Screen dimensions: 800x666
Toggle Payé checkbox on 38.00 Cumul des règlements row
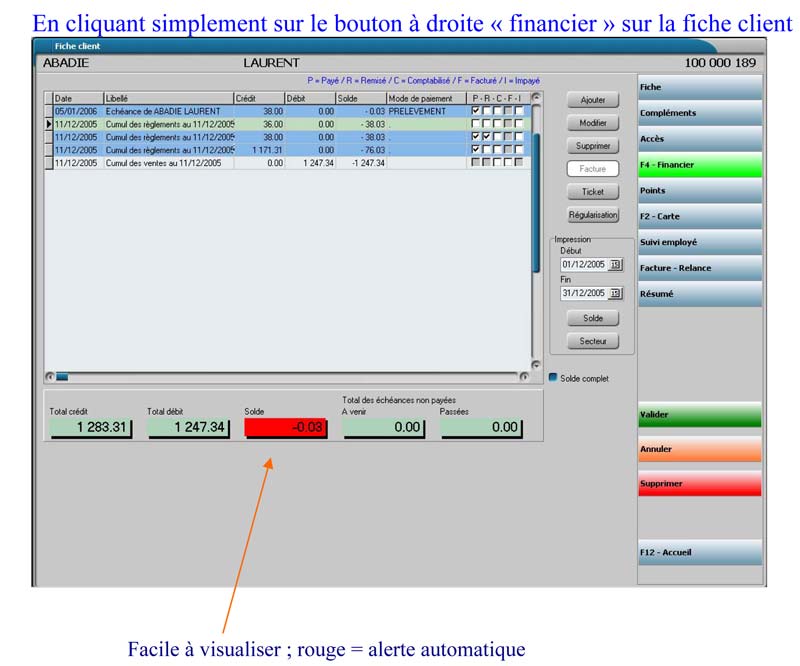(x=476, y=137)
